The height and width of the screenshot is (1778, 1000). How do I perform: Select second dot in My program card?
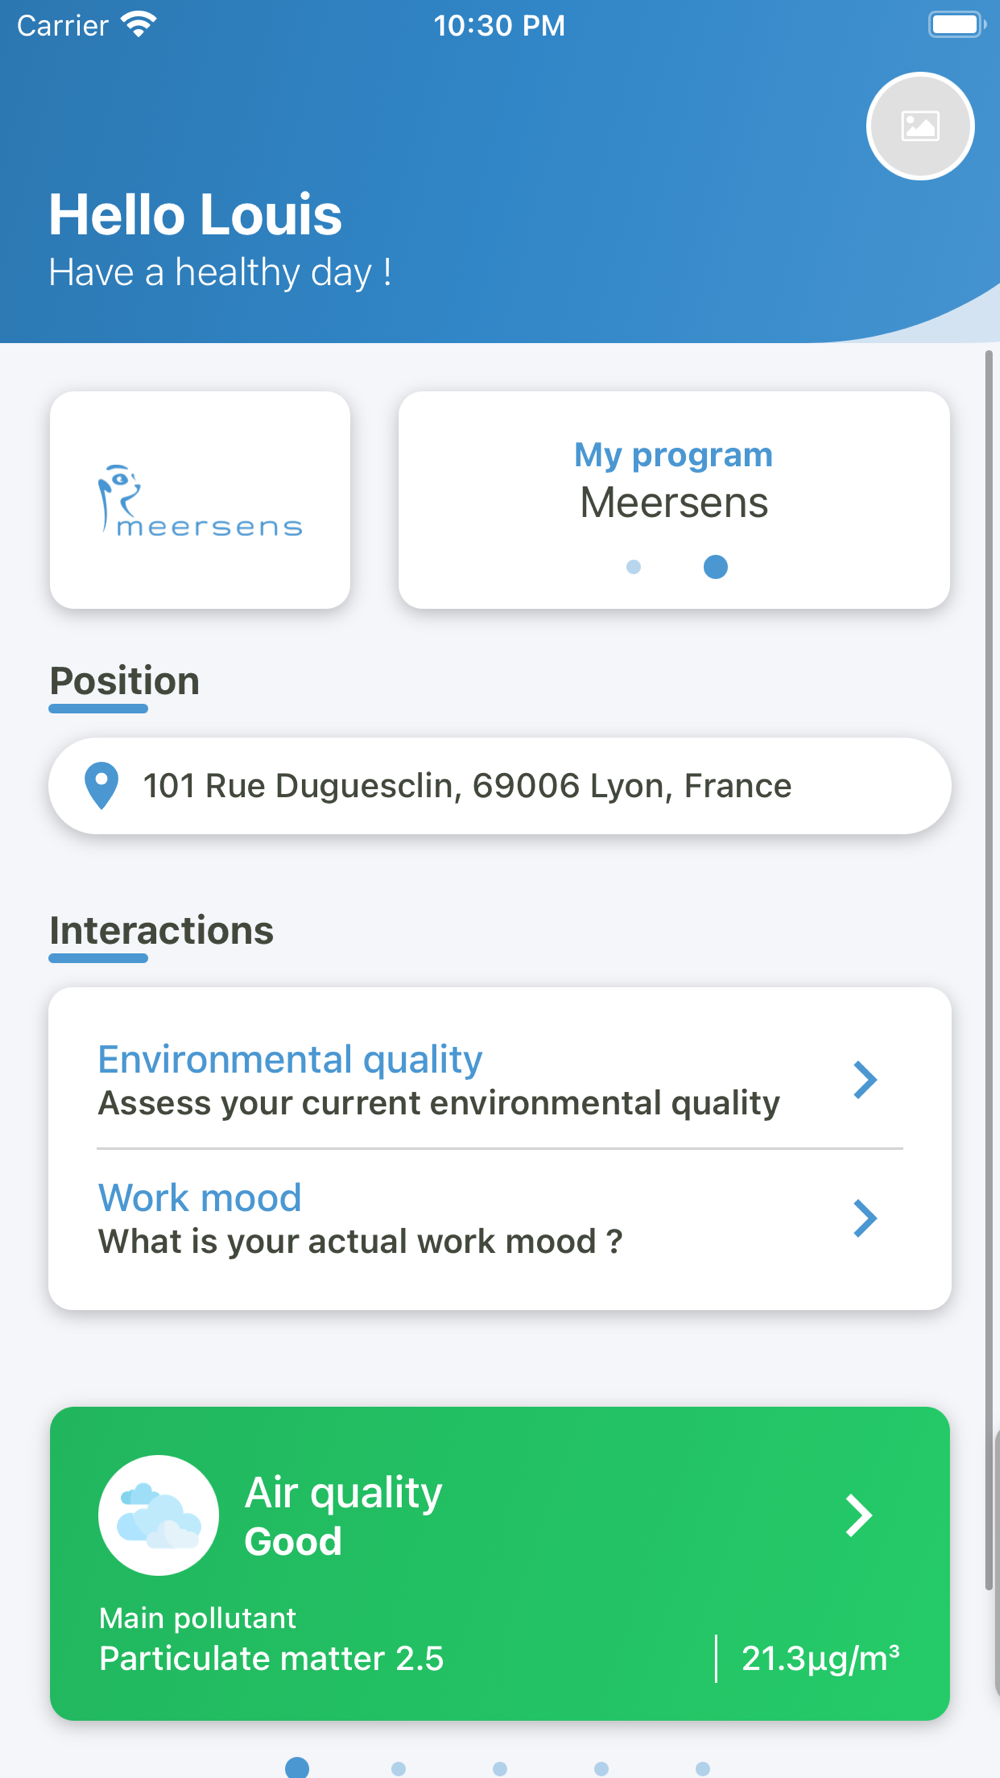[715, 567]
